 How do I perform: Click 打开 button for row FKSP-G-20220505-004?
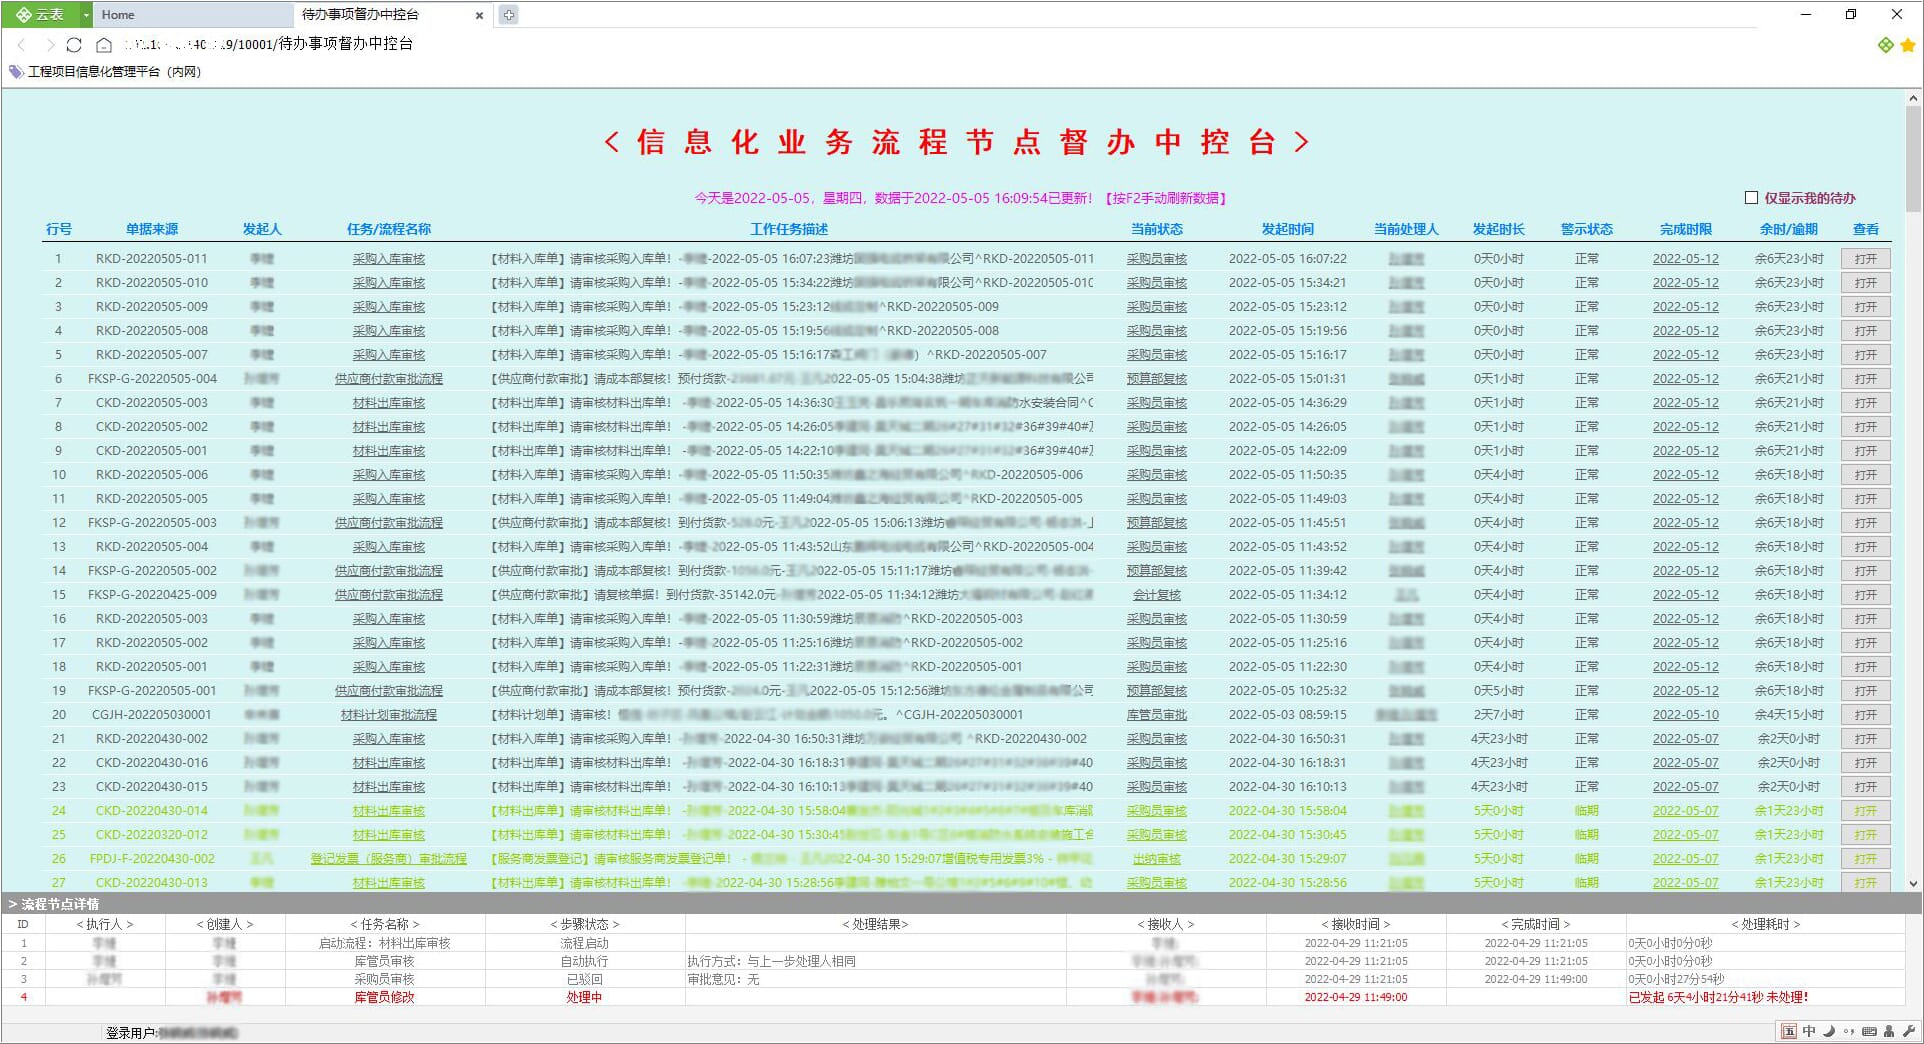(1866, 379)
